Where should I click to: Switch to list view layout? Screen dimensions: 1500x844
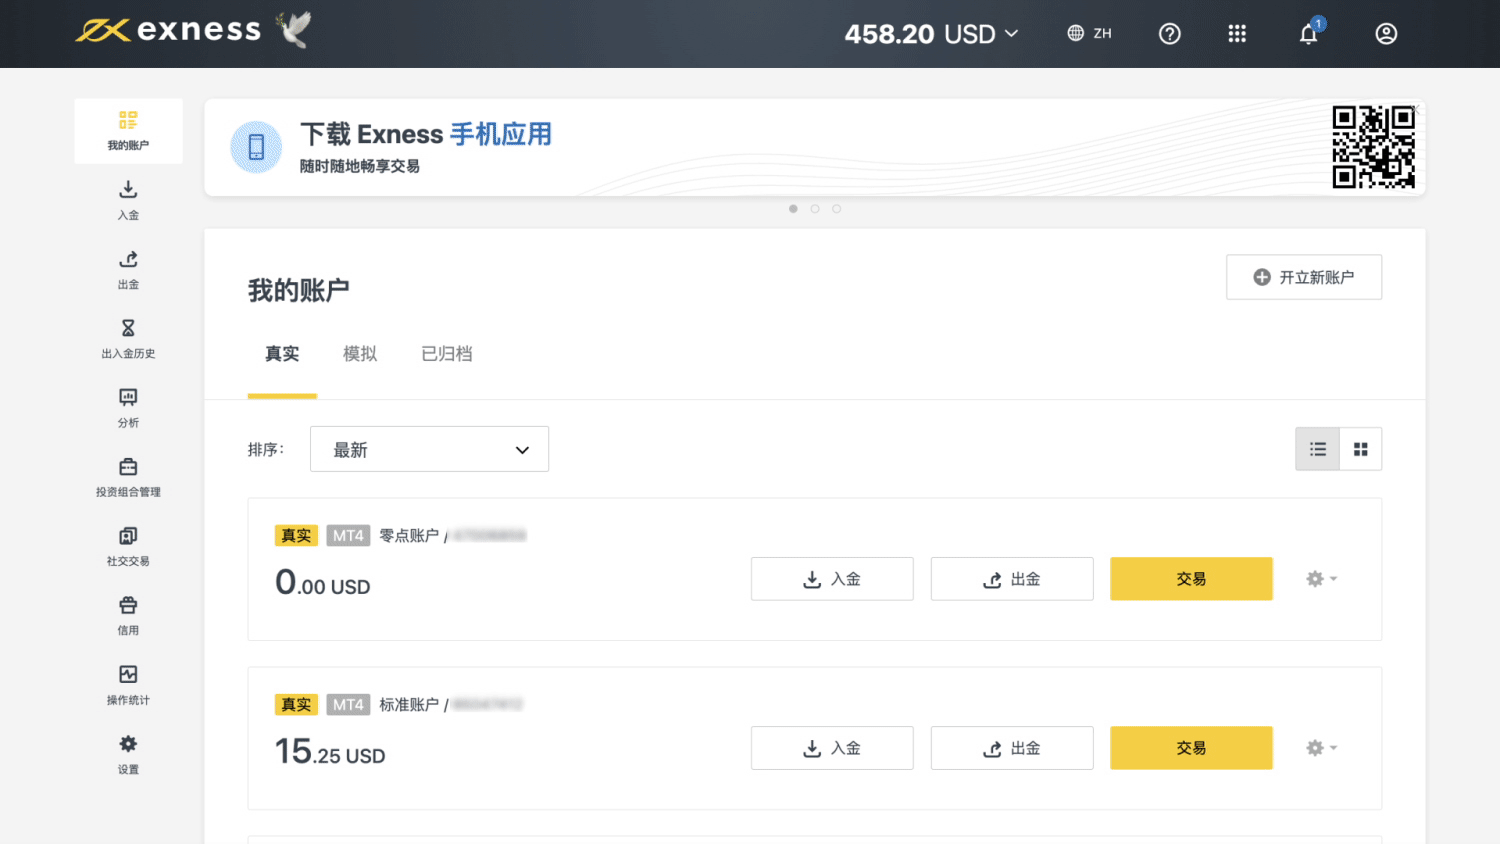[1318, 449]
